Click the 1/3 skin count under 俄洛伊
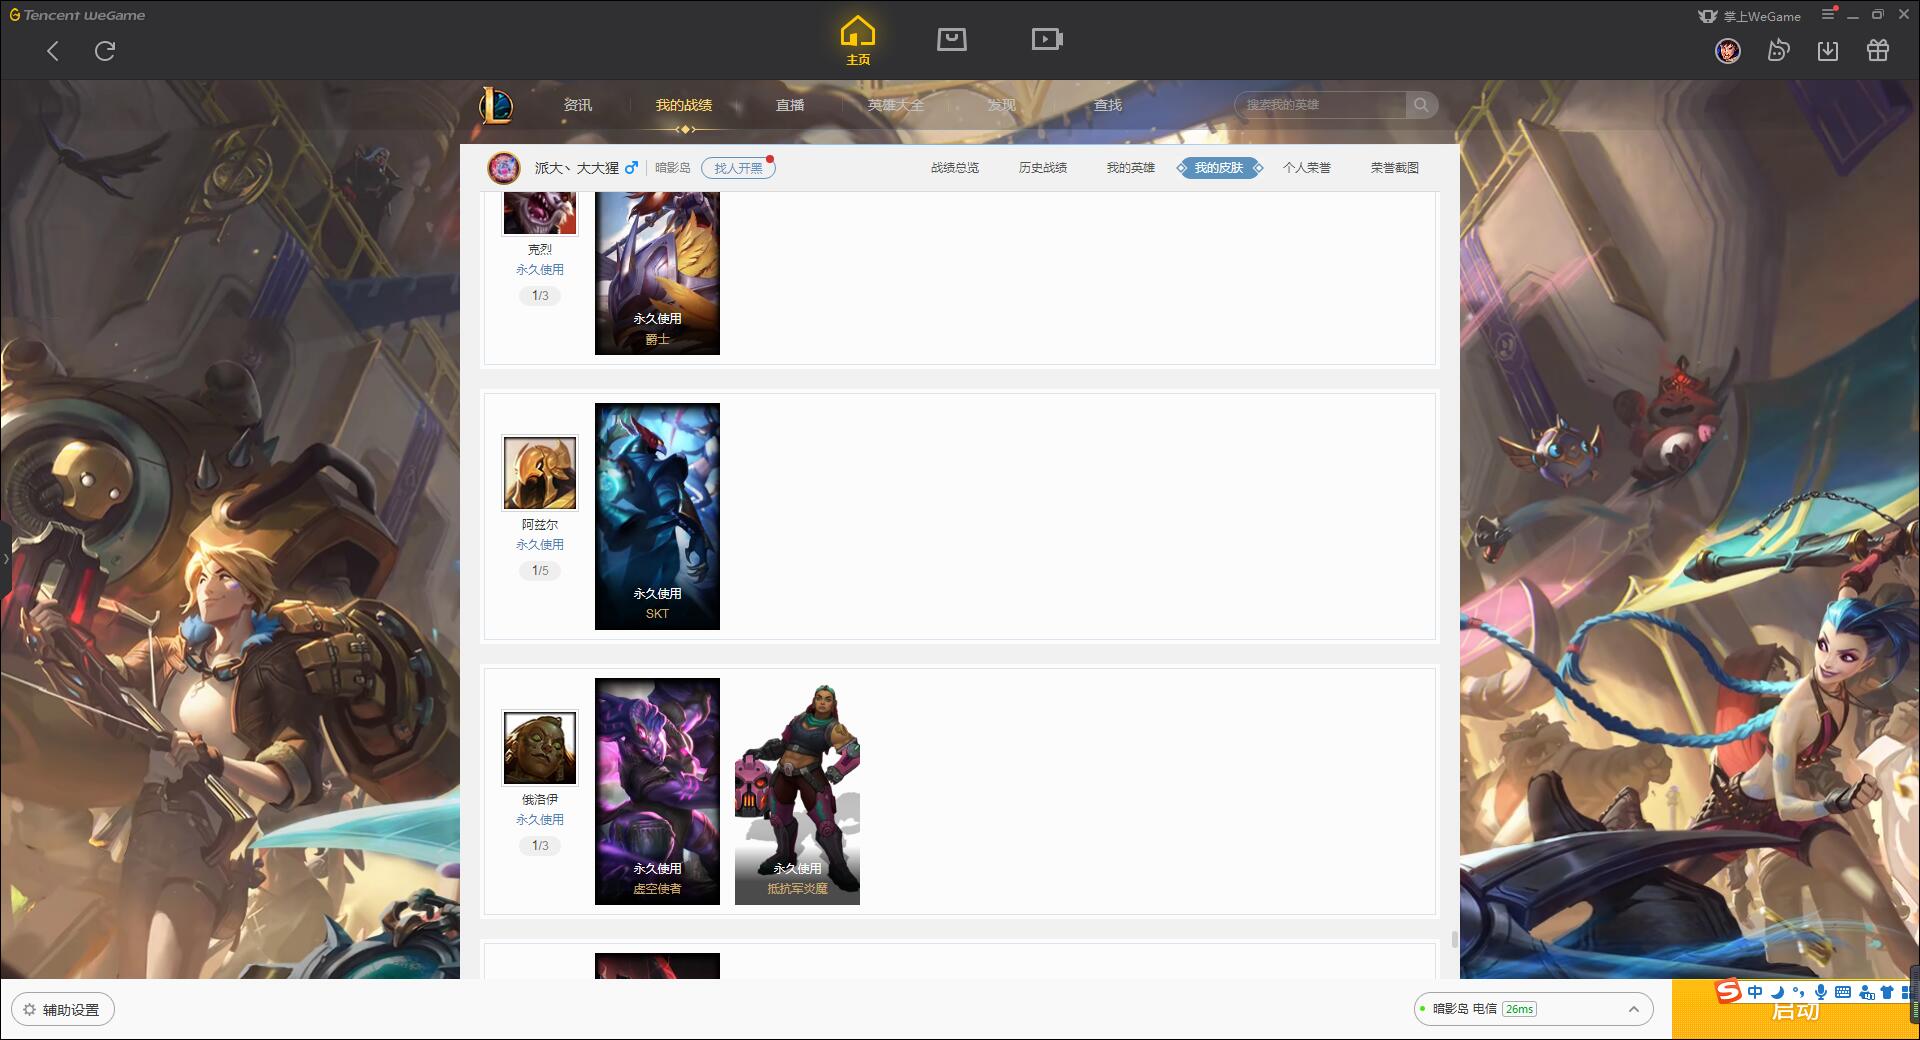 click(540, 846)
